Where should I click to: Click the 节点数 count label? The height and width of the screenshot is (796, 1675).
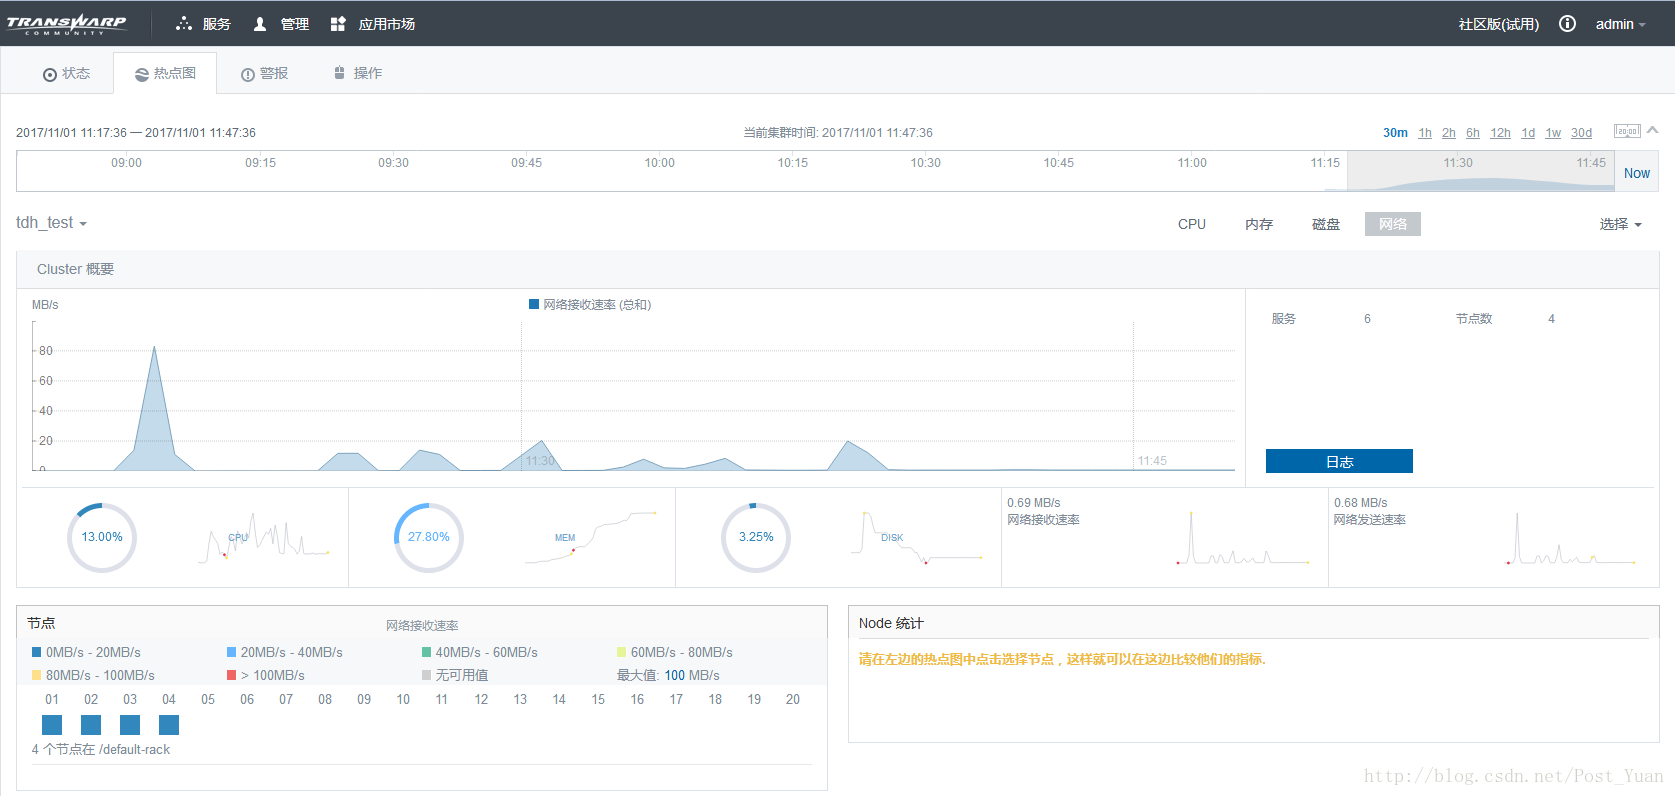coord(1474,319)
